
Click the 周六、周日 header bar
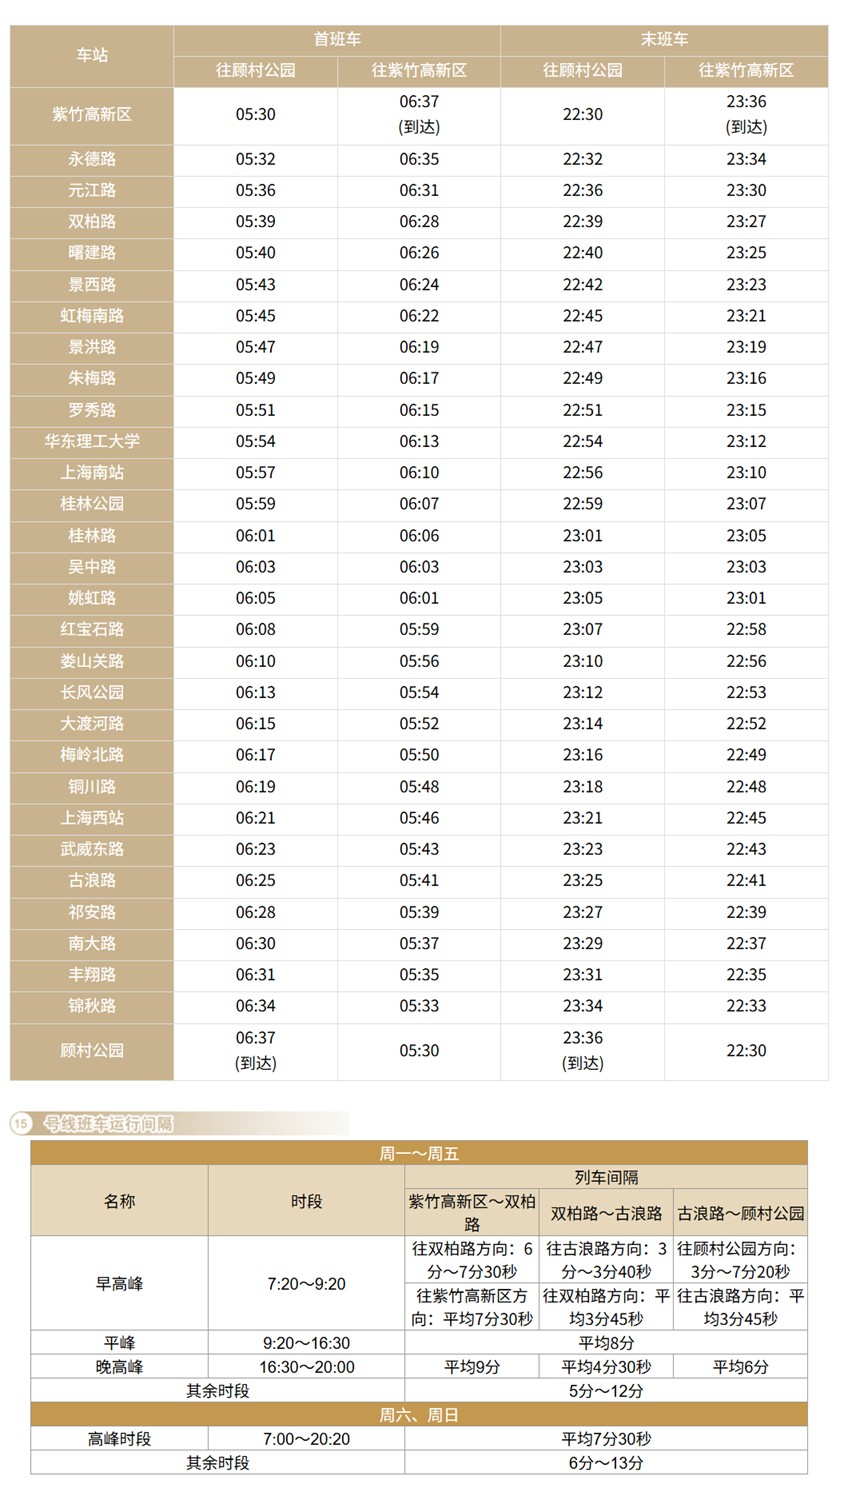pos(419,1415)
